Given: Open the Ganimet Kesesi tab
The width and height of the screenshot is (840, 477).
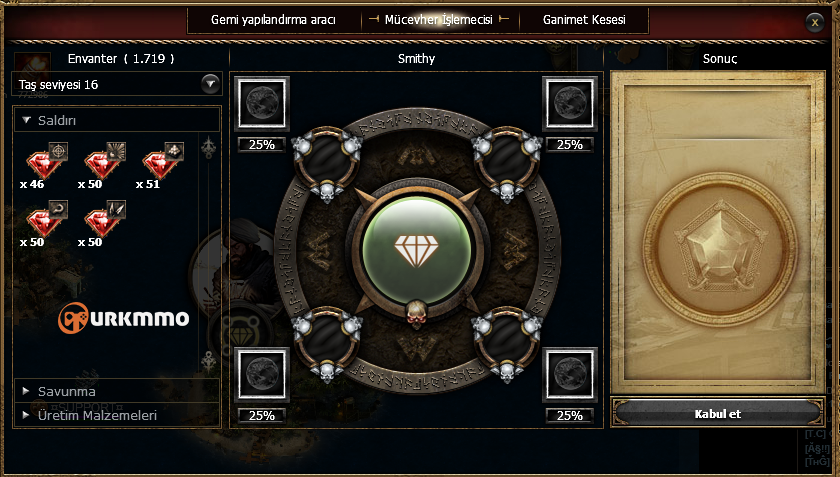Looking at the screenshot, I should click(x=584, y=20).
